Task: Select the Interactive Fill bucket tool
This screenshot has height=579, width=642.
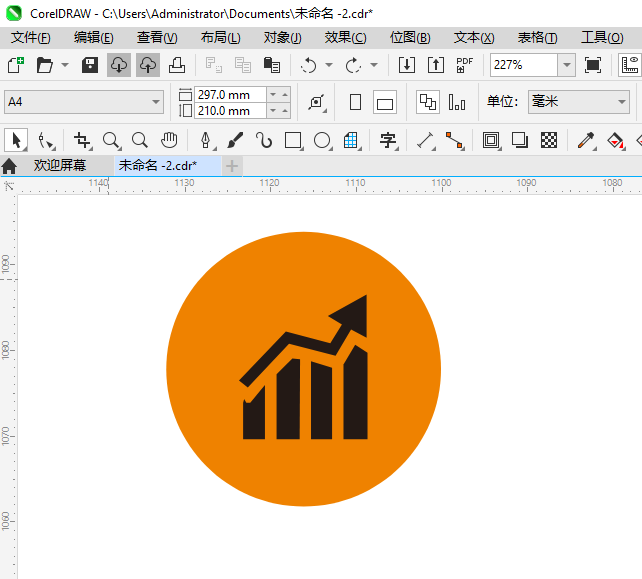Action: click(x=615, y=140)
